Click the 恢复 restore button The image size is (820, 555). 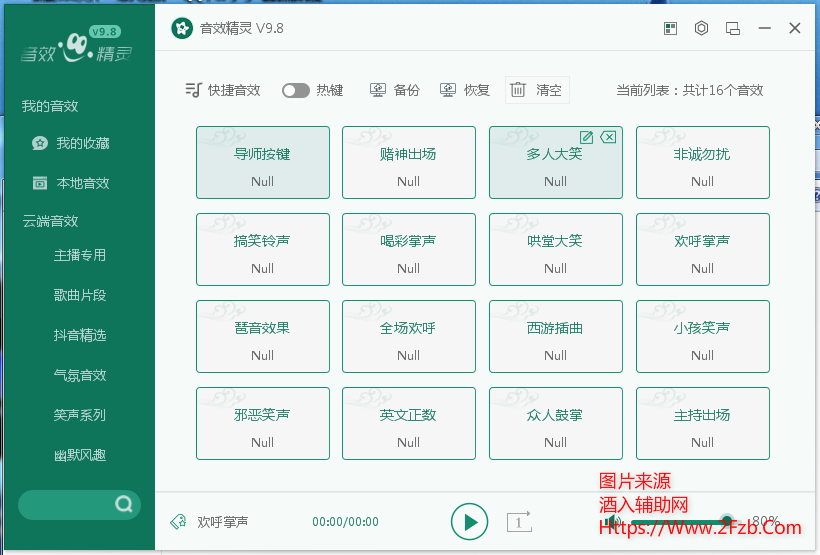coord(465,90)
